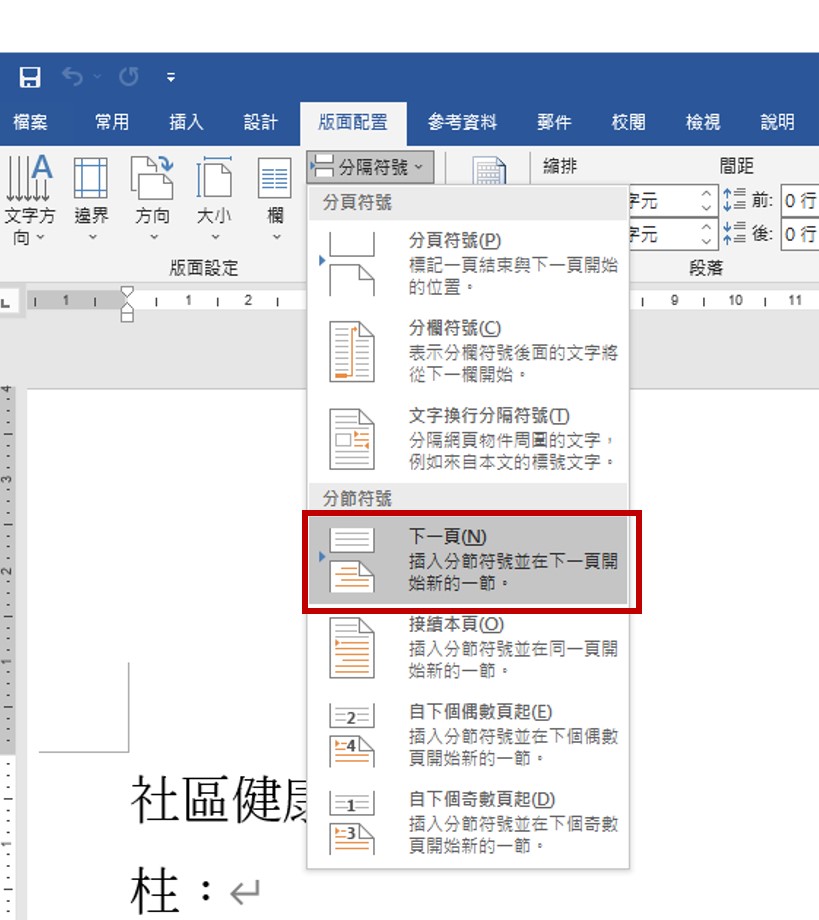Open the 文字方向 text direction tool
Screen dimensions: 819x920
pos(29,198)
